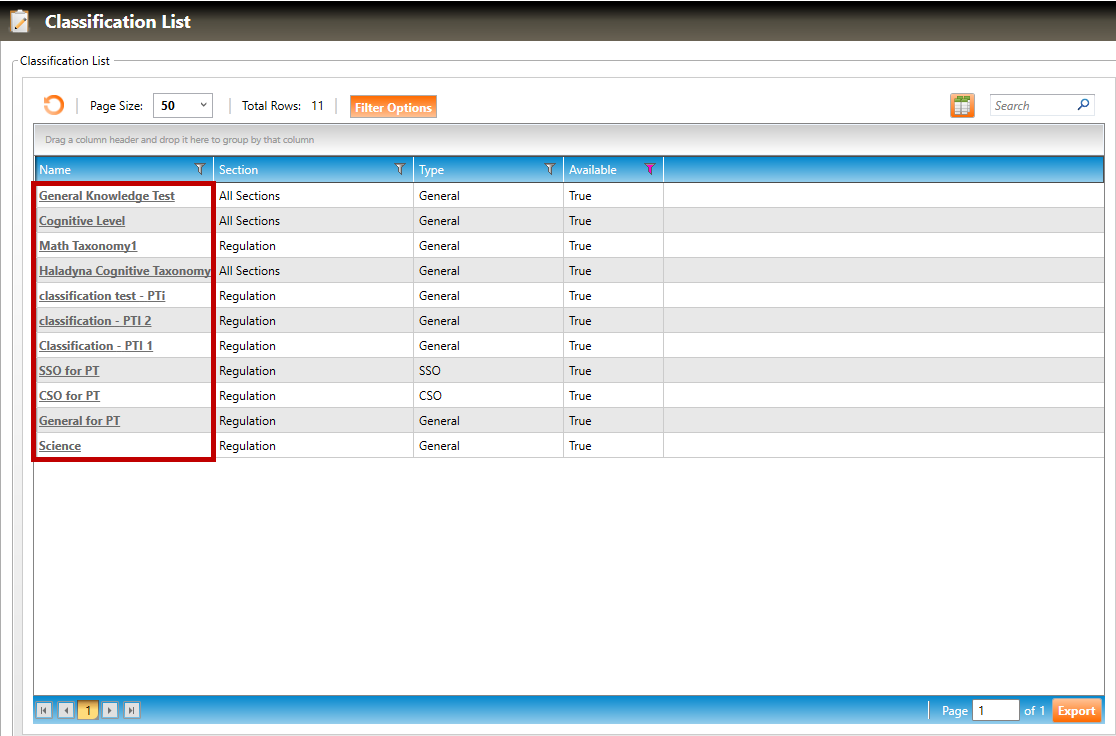The width and height of the screenshot is (1116, 736).
Task: Go to first page with pager icon
Action: (44, 710)
